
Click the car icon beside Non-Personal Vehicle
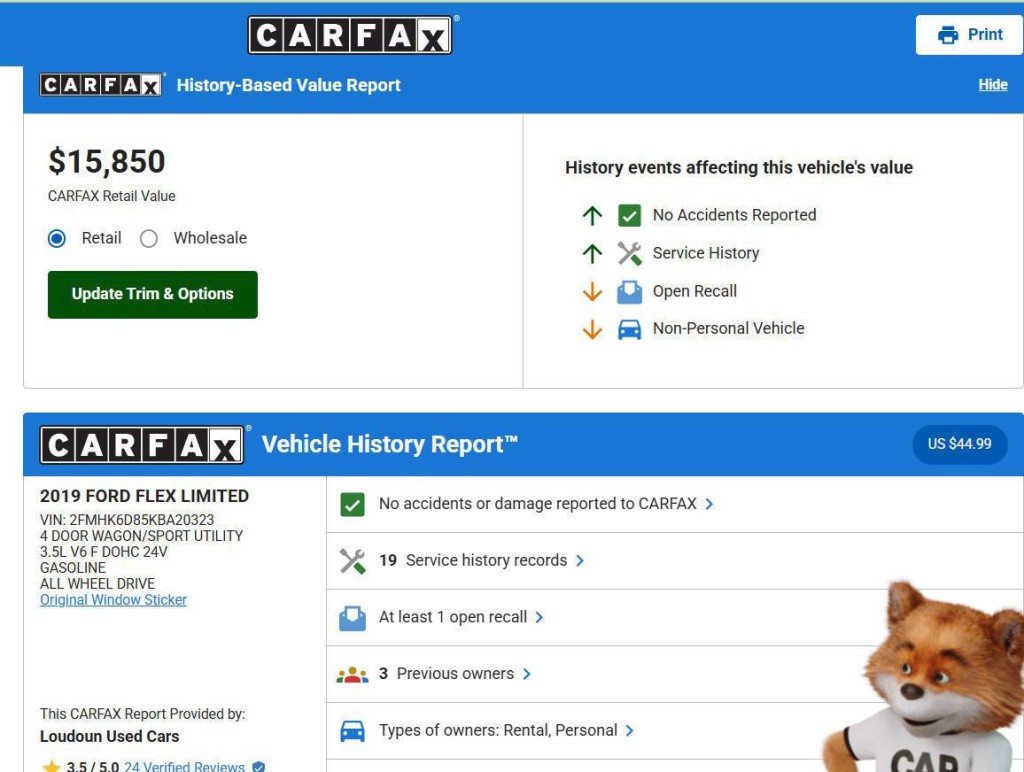[x=629, y=329]
